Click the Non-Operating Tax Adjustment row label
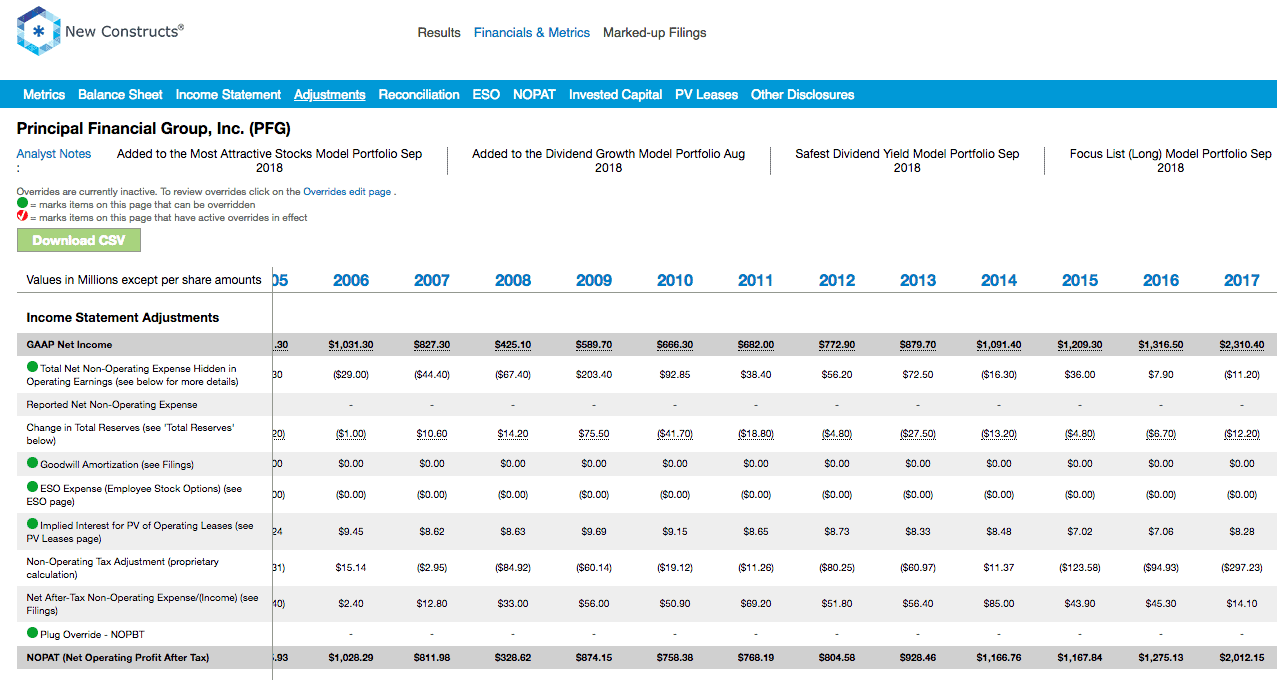 [122, 568]
